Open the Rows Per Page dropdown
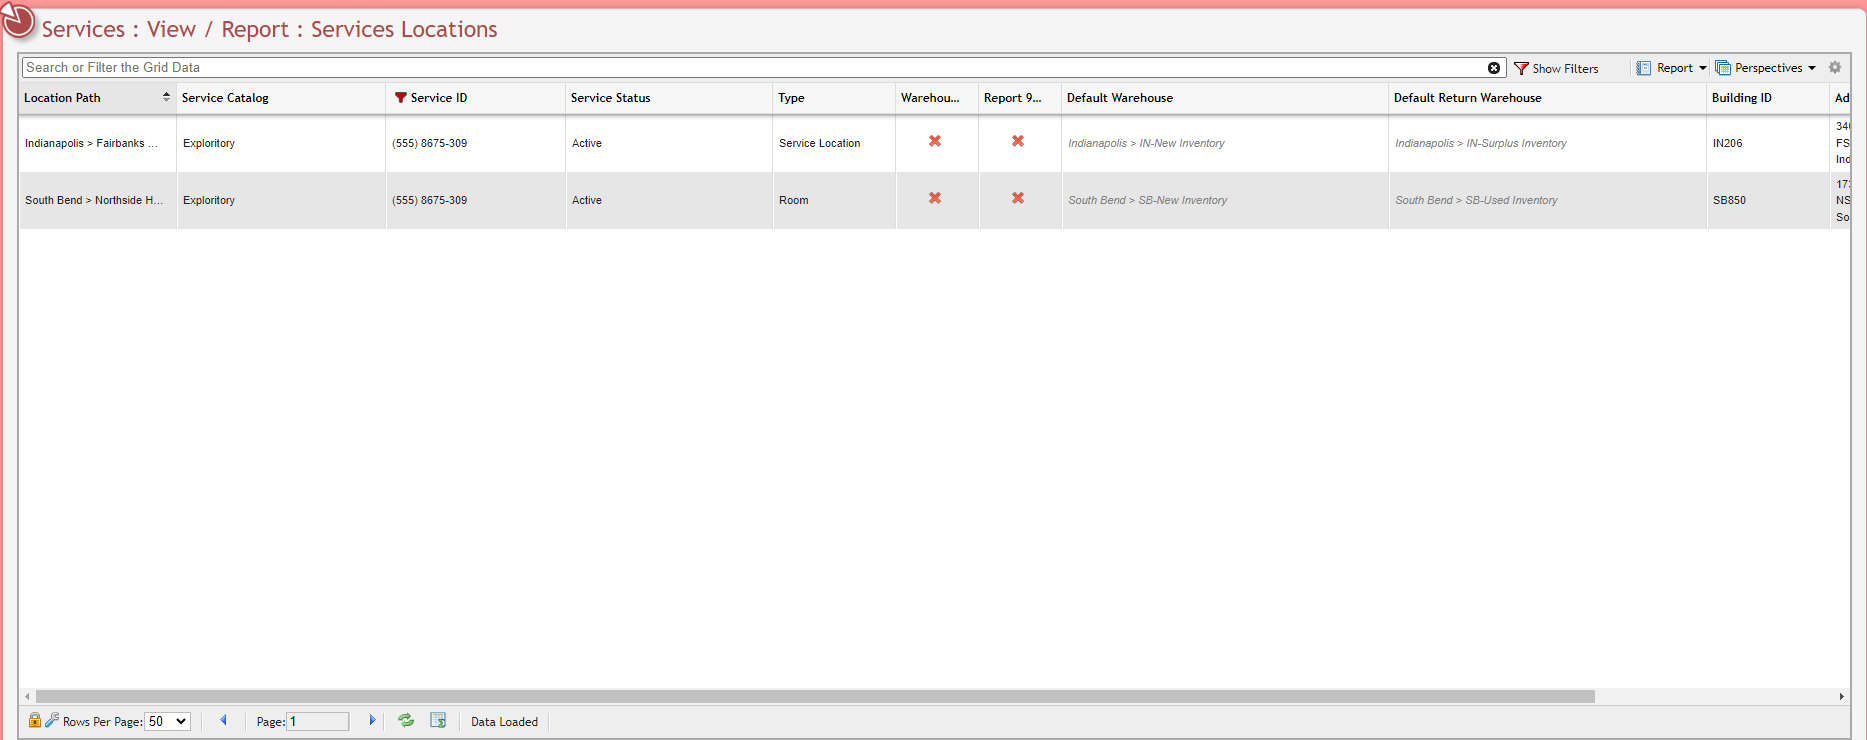1867x740 pixels. click(167, 721)
